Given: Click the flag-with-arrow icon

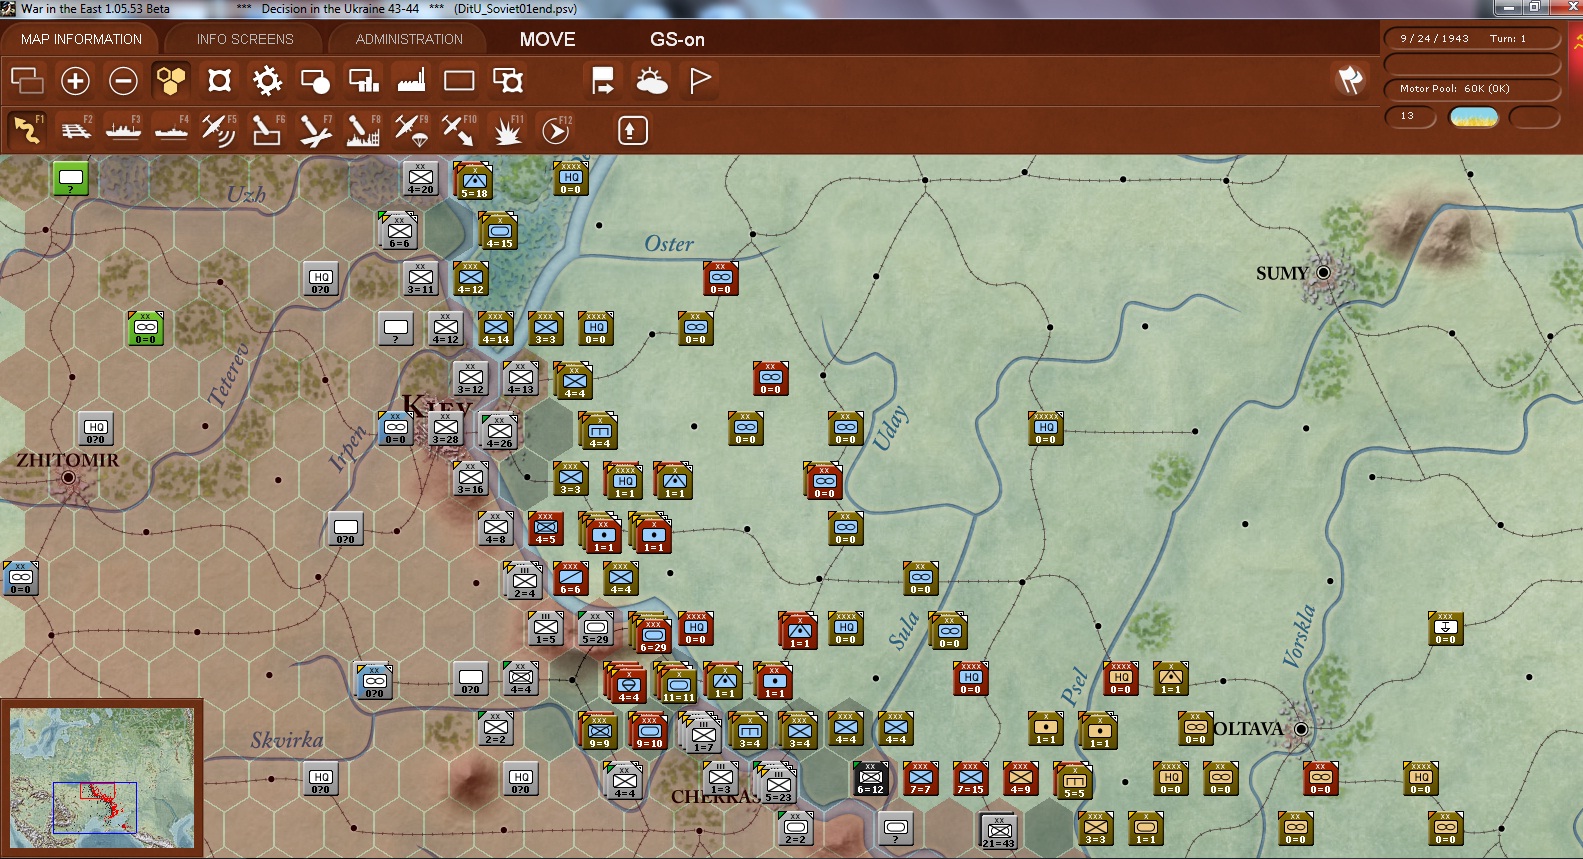Looking at the screenshot, I should (603, 80).
